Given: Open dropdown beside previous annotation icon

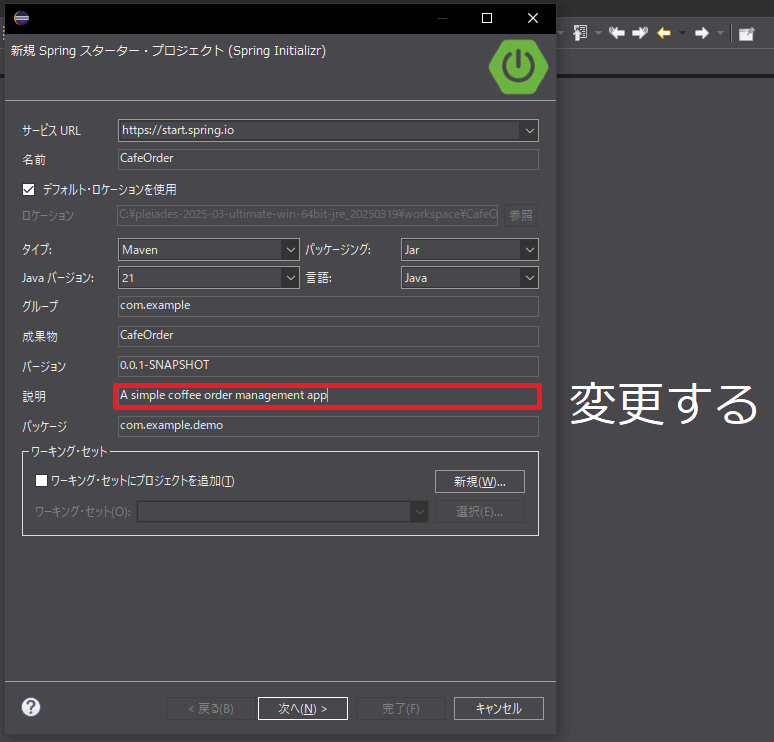Looking at the screenshot, I should pyautogui.click(x=598, y=33).
